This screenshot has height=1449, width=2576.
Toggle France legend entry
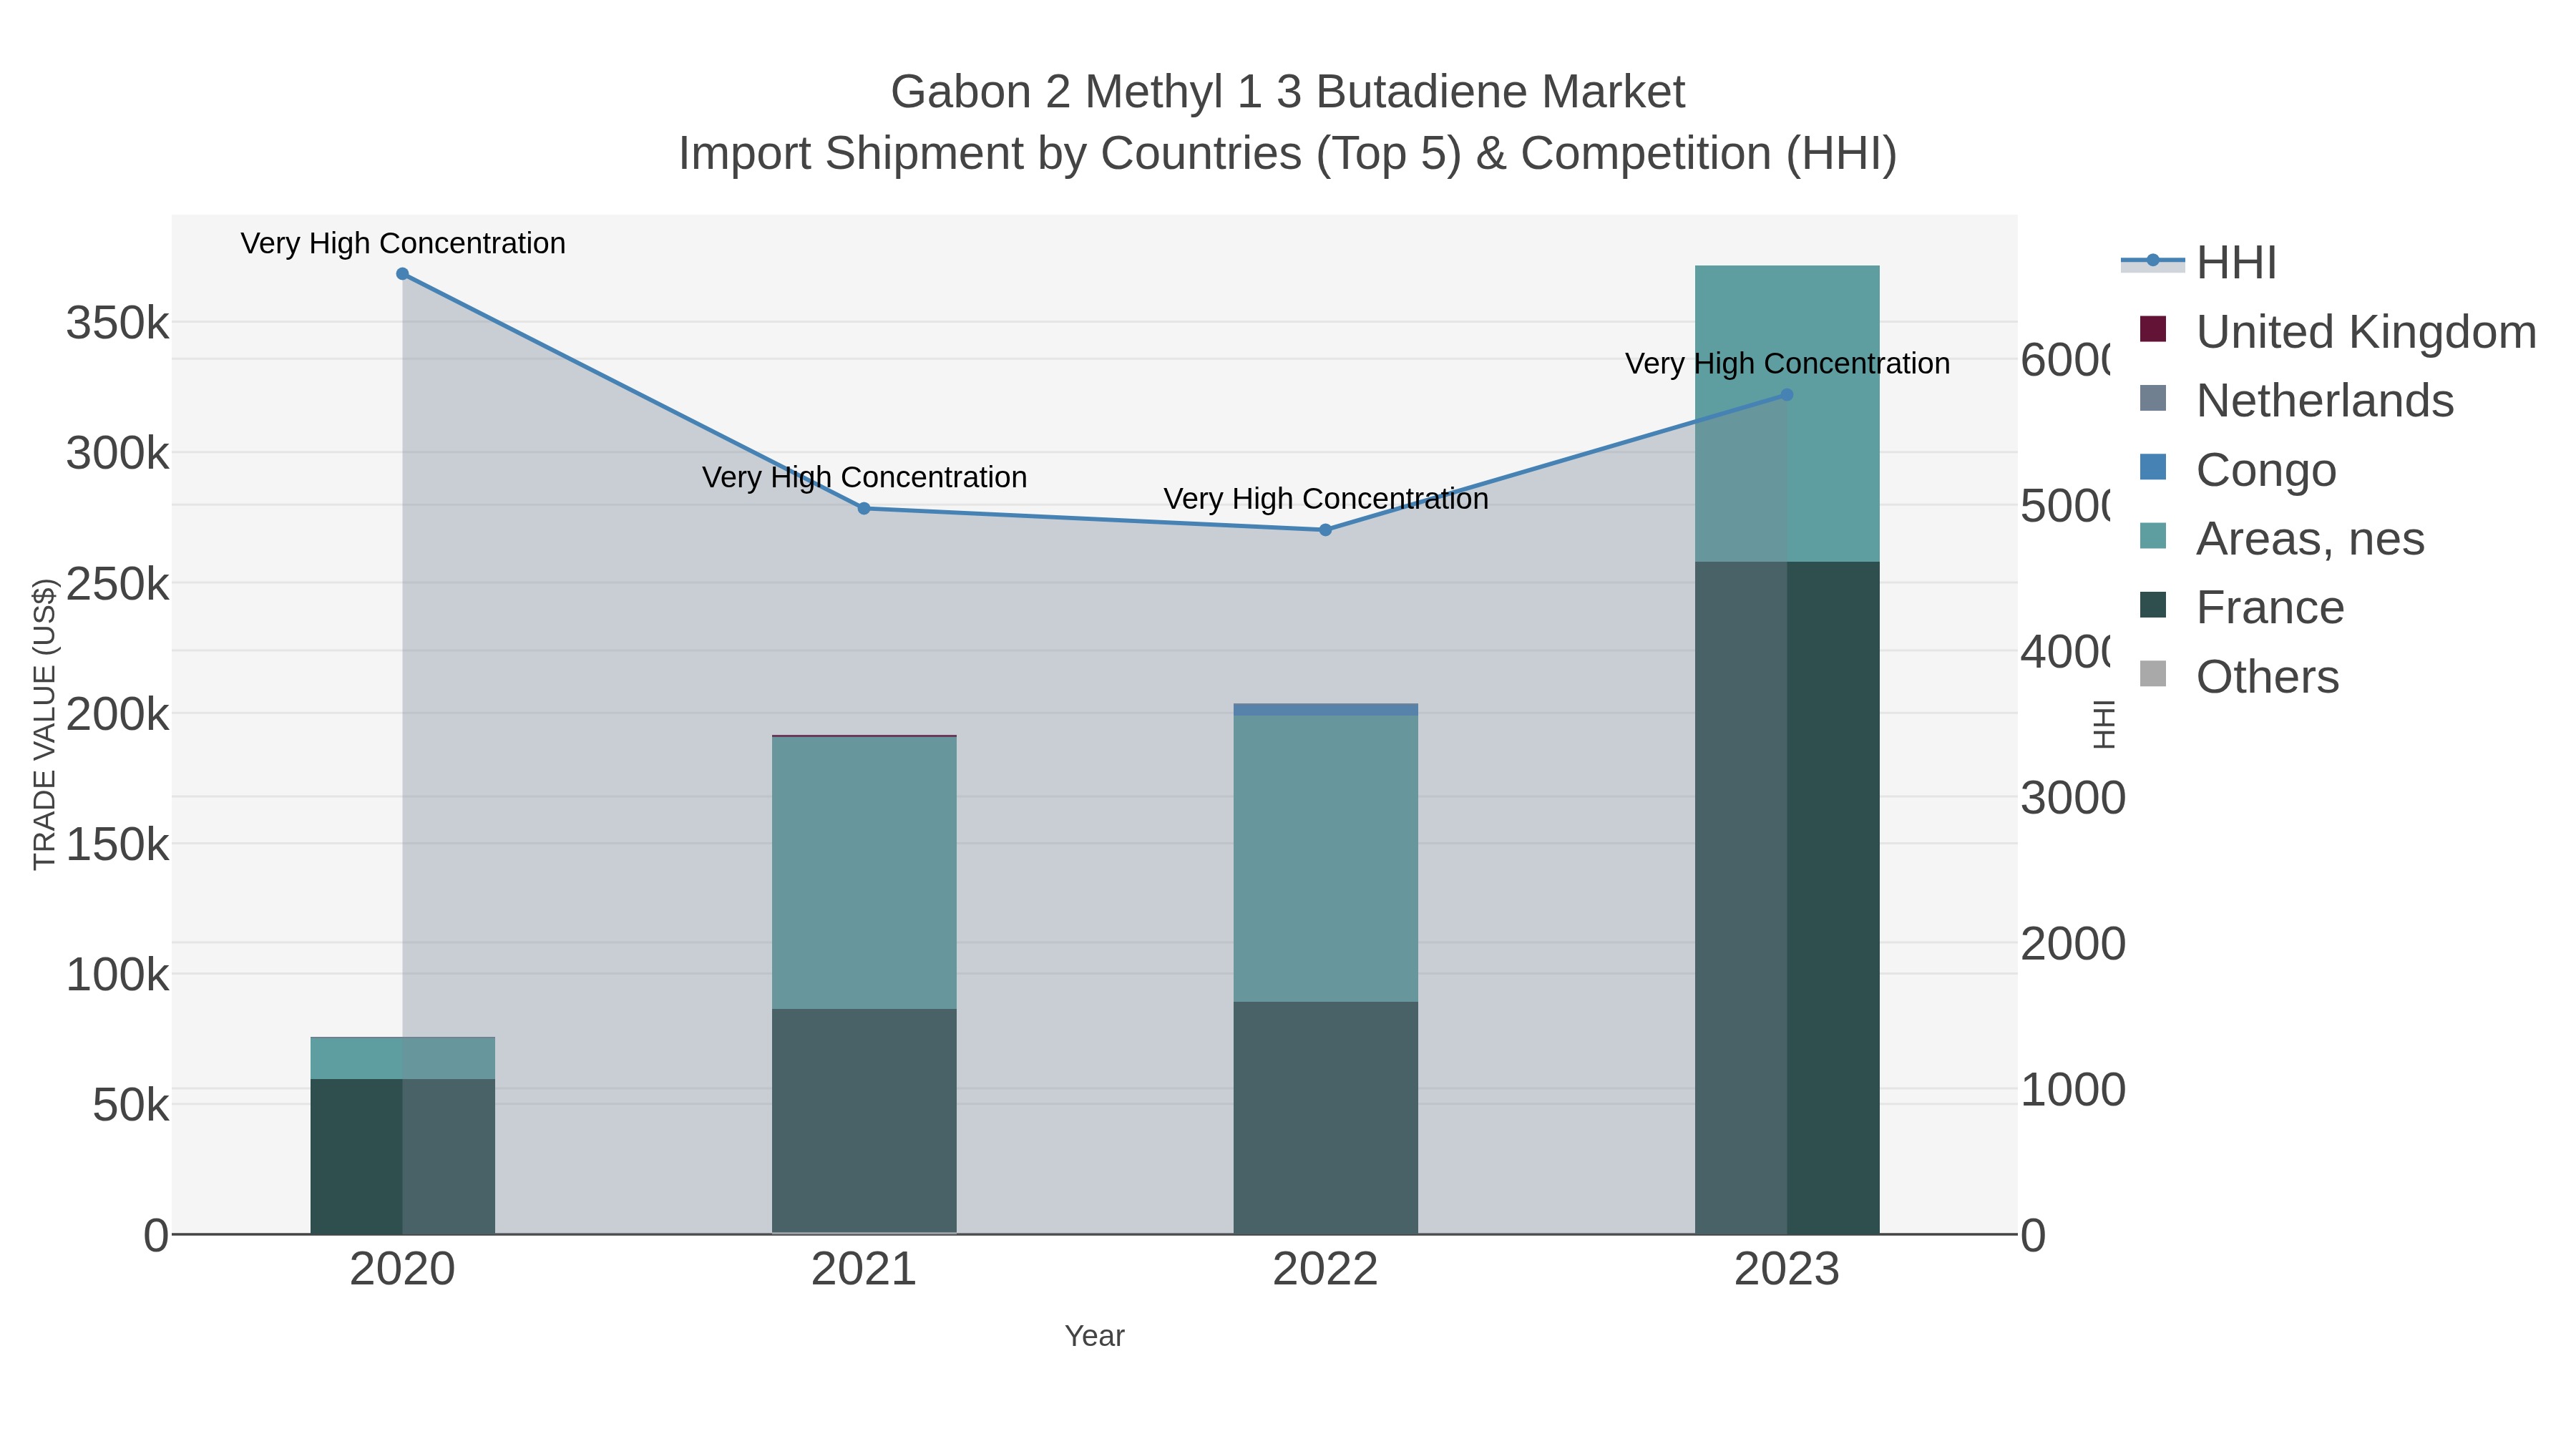pos(2241,608)
